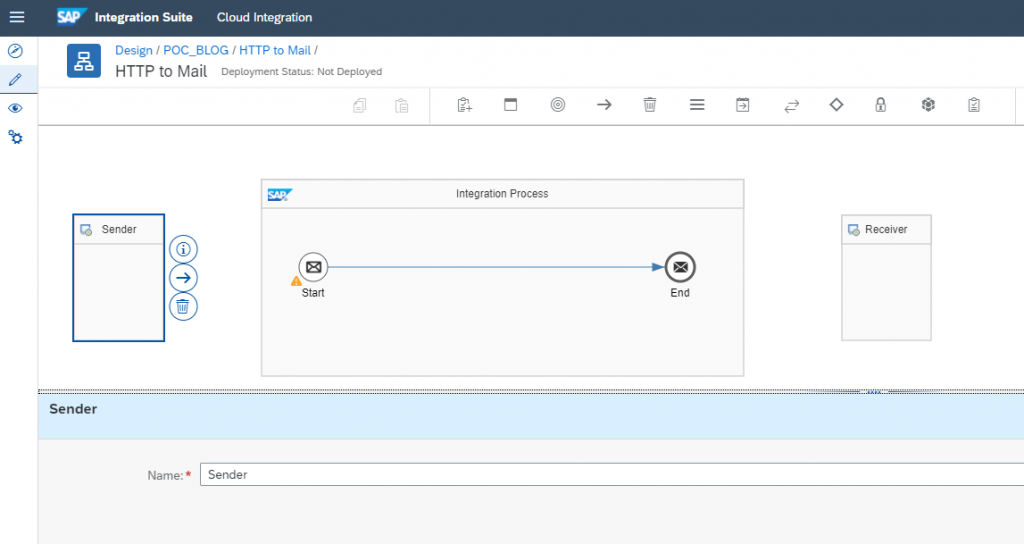The width and height of the screenshot is (1024, 544).
Task: Open the Monitor eye icon in sidebar
Action: click(15, 108)
